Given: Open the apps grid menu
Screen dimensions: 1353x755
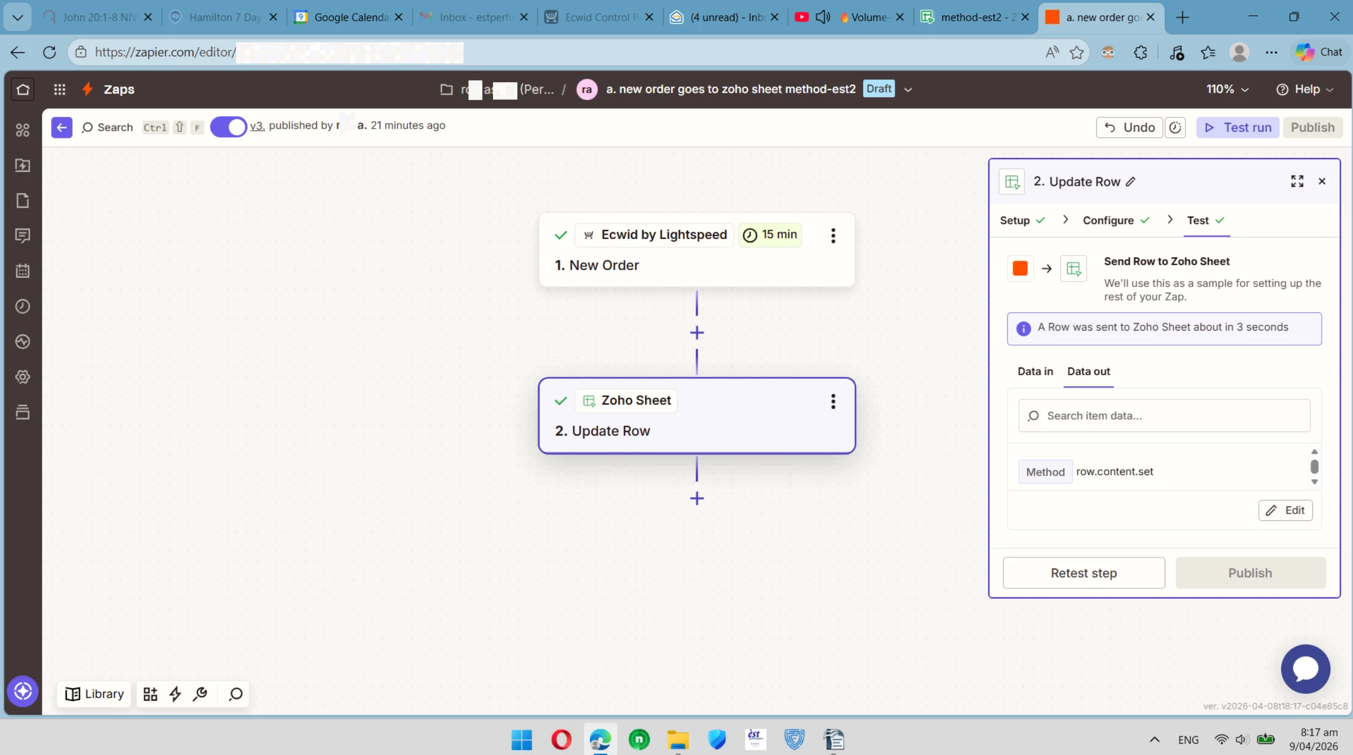Looking at the screenshot, I should tap(60, 89).
